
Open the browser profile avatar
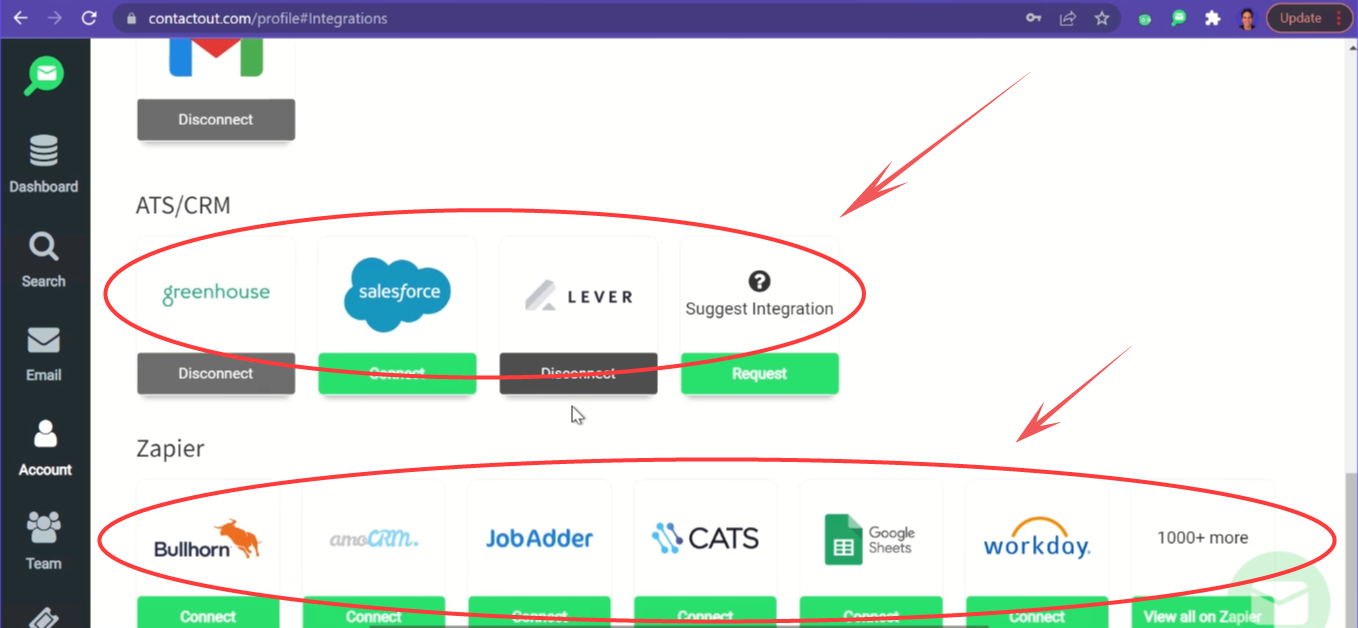(x=1247, y=18)
